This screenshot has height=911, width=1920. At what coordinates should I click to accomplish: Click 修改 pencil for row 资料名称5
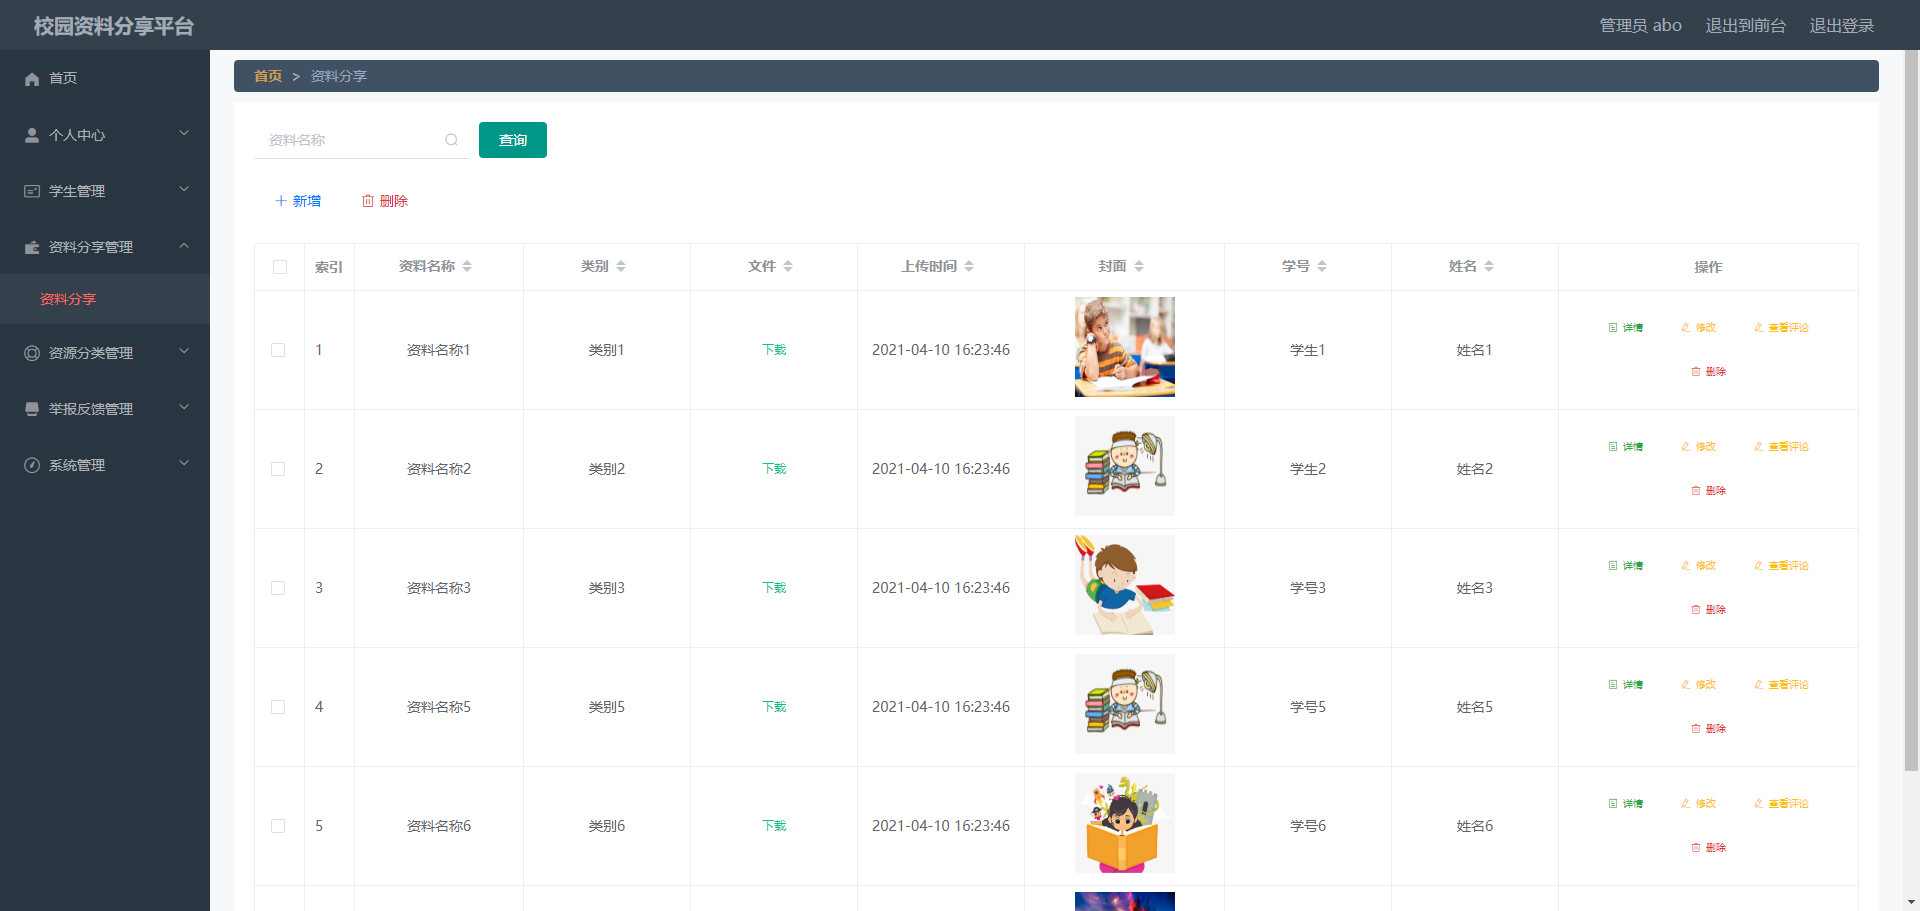click(1699, 685)
